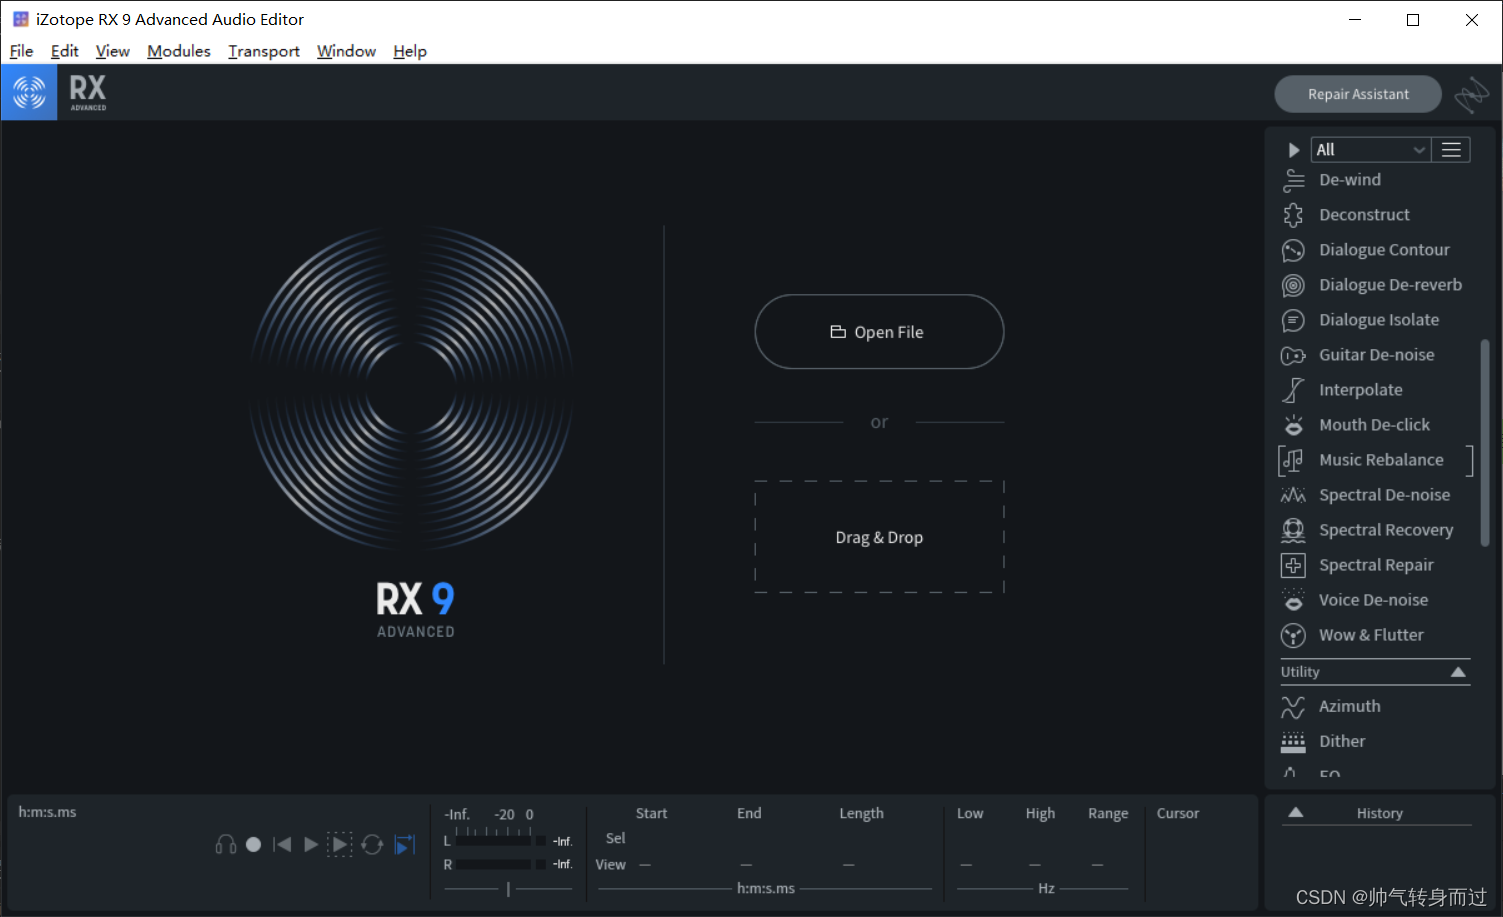Click the Drag & Drop area
This screenshot has height=917, width=1503.
pos(879,537)
